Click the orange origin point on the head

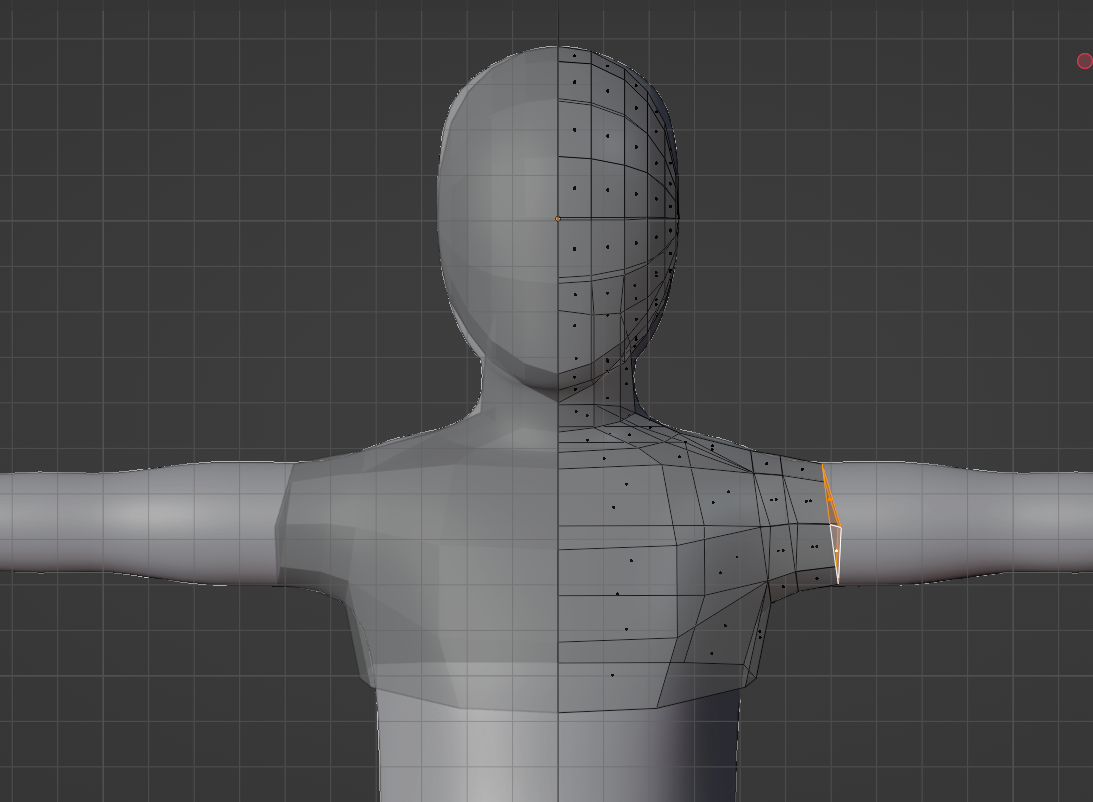click(x=558, y=219)
